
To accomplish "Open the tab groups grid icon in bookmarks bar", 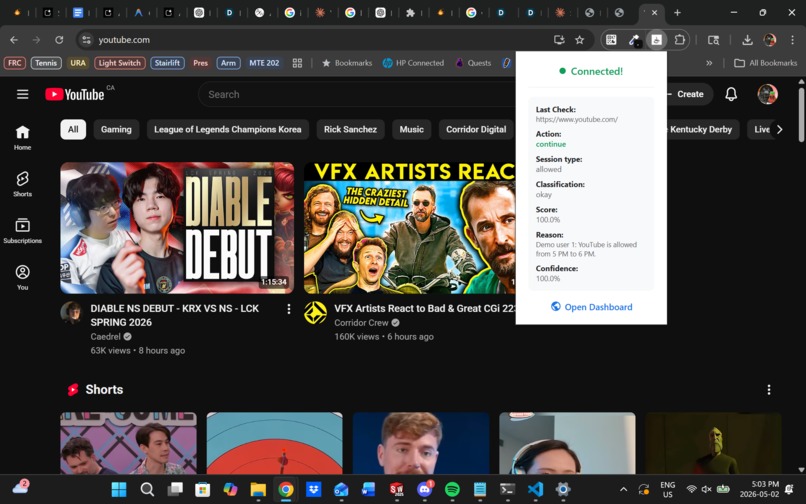I will (297, 63).
